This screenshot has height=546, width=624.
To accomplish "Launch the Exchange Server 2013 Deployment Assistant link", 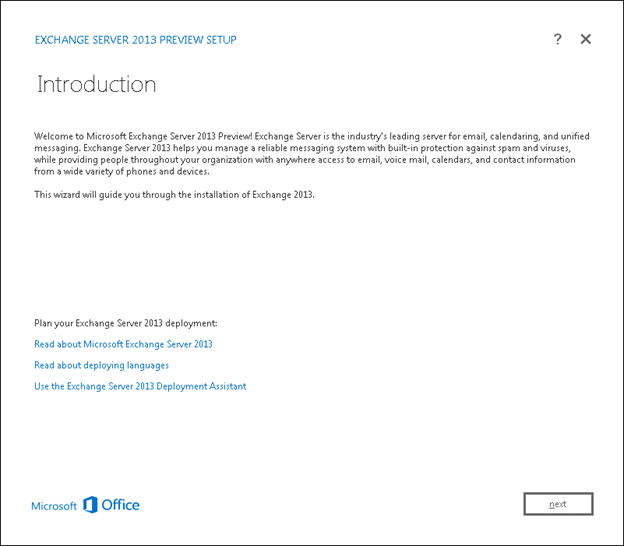I will (x=140, y=386).
